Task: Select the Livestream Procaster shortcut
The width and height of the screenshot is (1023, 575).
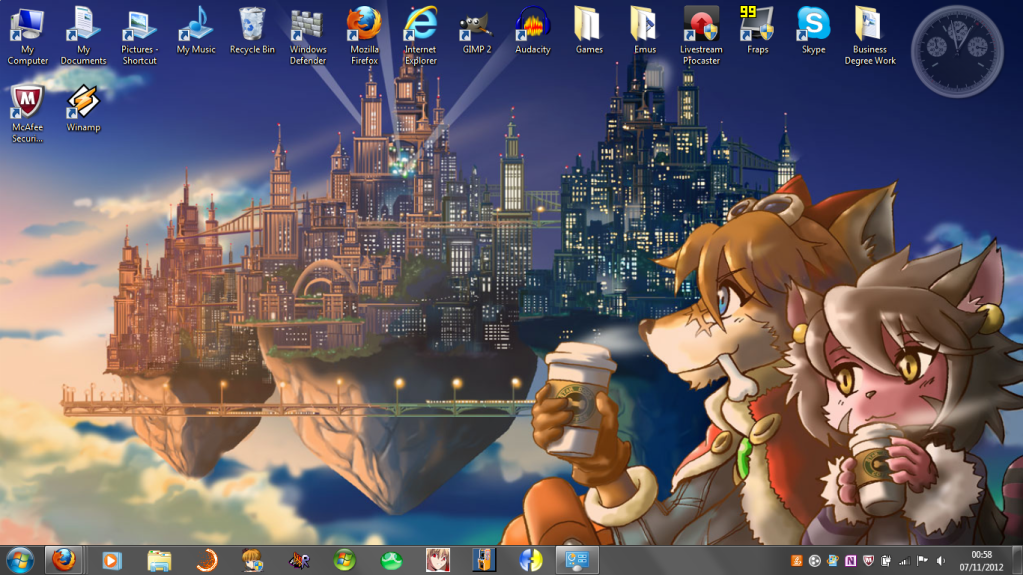Action: click(701, 36)
